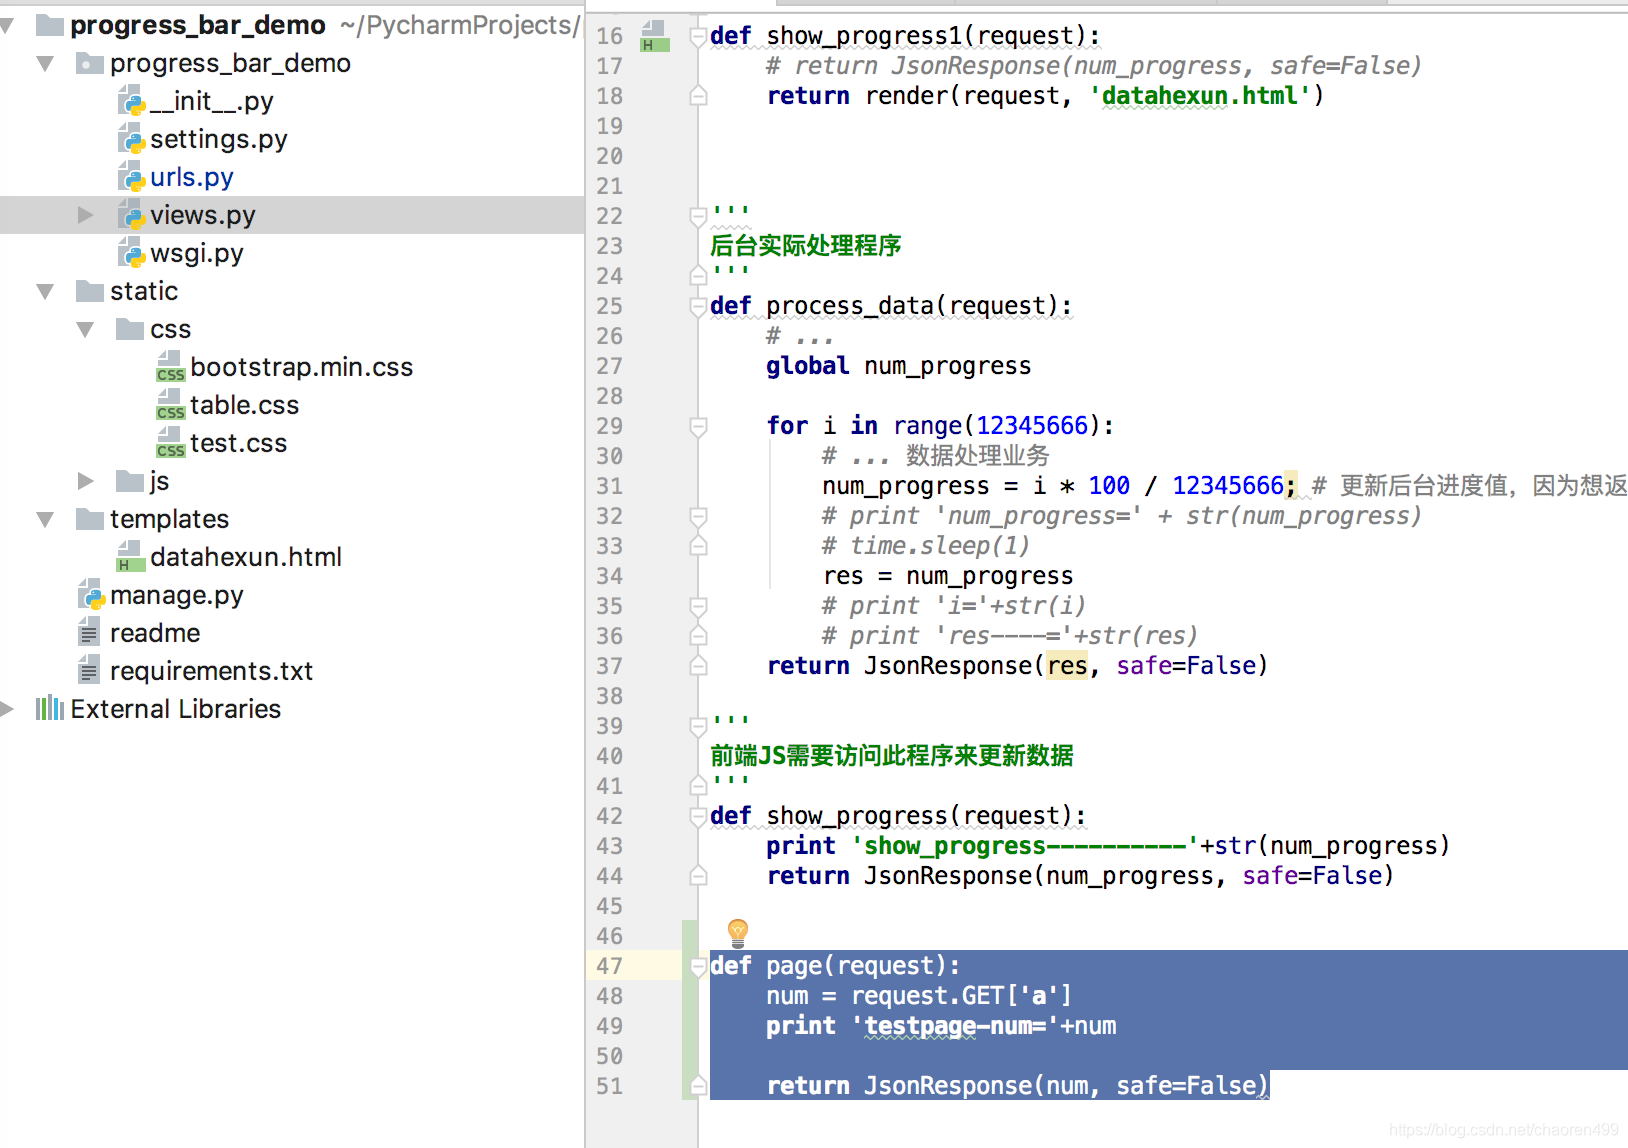Image resolution: width=1628 pixels, height=1148 pixels.
Task: Click the test.css file icon
Action: click(171, 443)
